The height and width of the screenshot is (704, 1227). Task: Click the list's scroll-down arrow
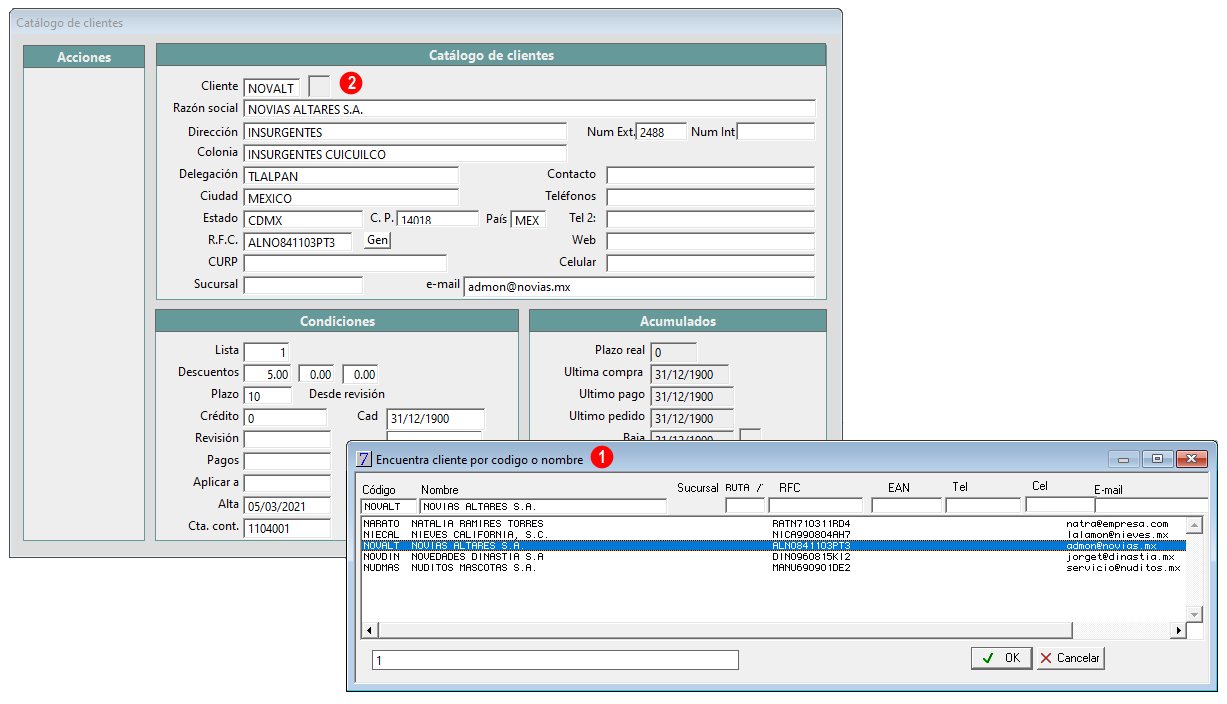click(1194, 613)
